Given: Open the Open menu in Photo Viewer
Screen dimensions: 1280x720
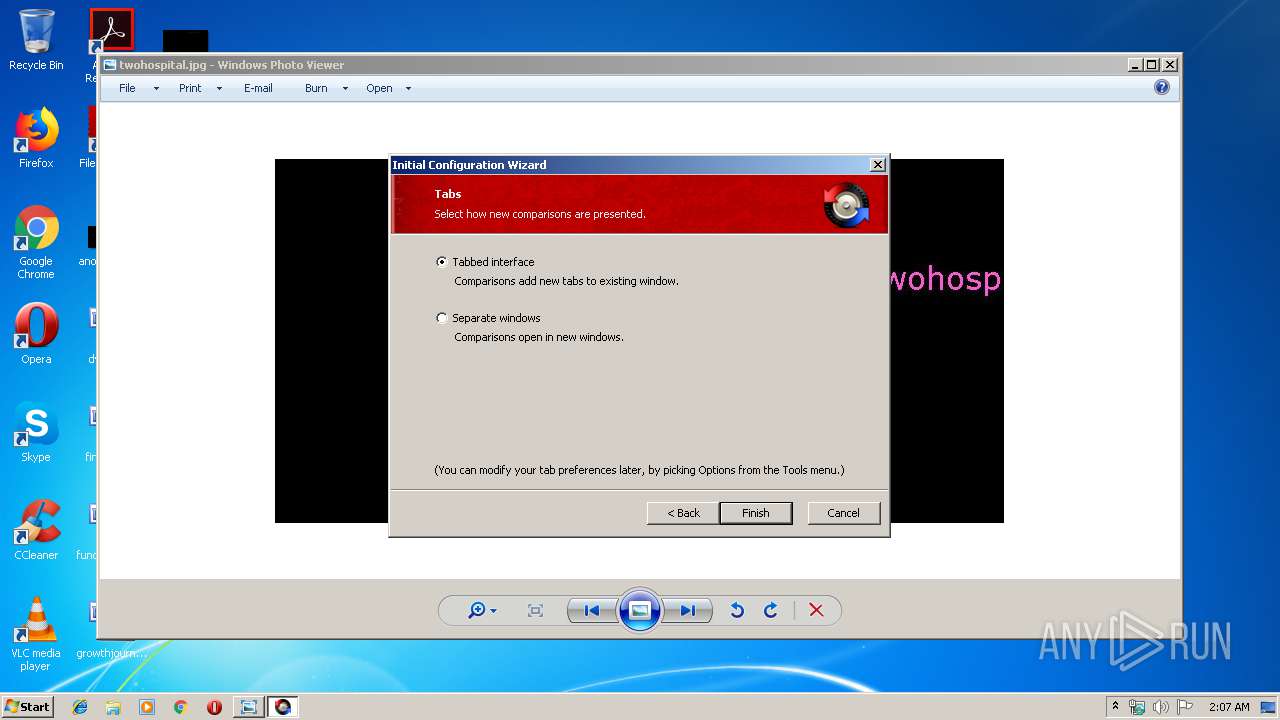Looking at the screenshot, I should coord(379,88).
